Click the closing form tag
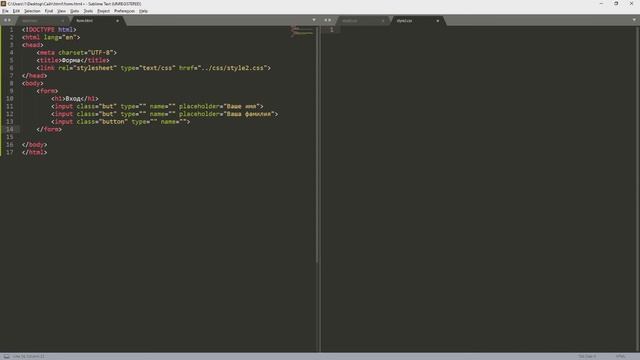This screenshot has width=640, height=360. point(49,129)
